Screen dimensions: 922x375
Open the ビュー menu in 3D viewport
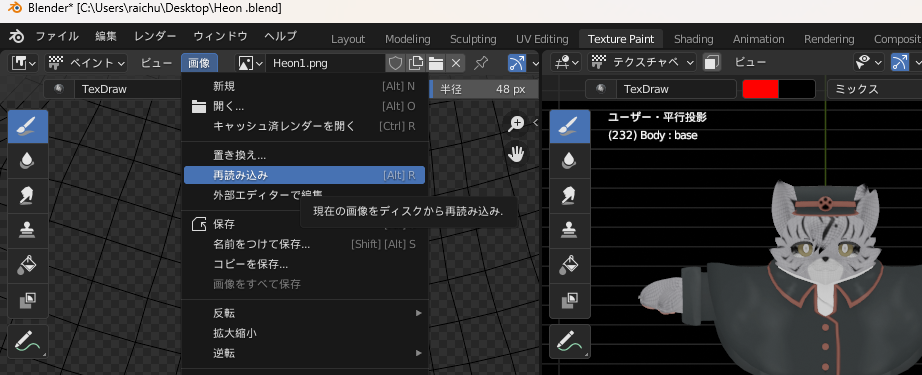point(751,62)
